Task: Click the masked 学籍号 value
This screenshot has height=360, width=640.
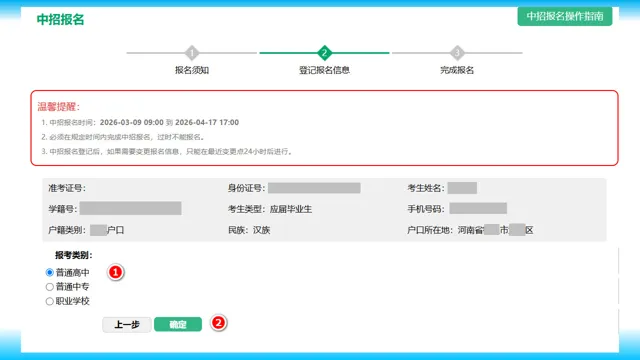Action: click(x=131, y=208)
